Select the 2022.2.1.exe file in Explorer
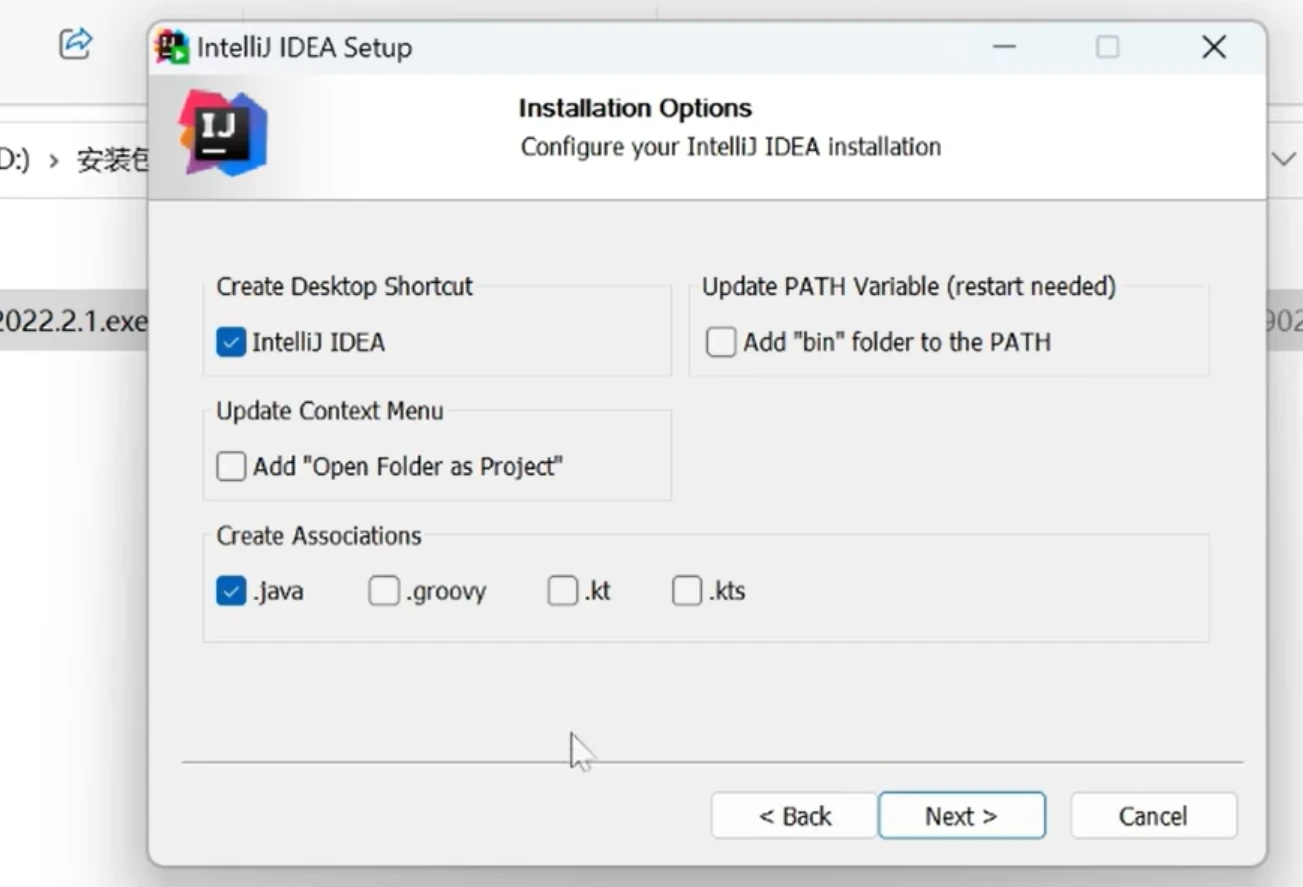1303x887 pixels. tap(74, 321)
